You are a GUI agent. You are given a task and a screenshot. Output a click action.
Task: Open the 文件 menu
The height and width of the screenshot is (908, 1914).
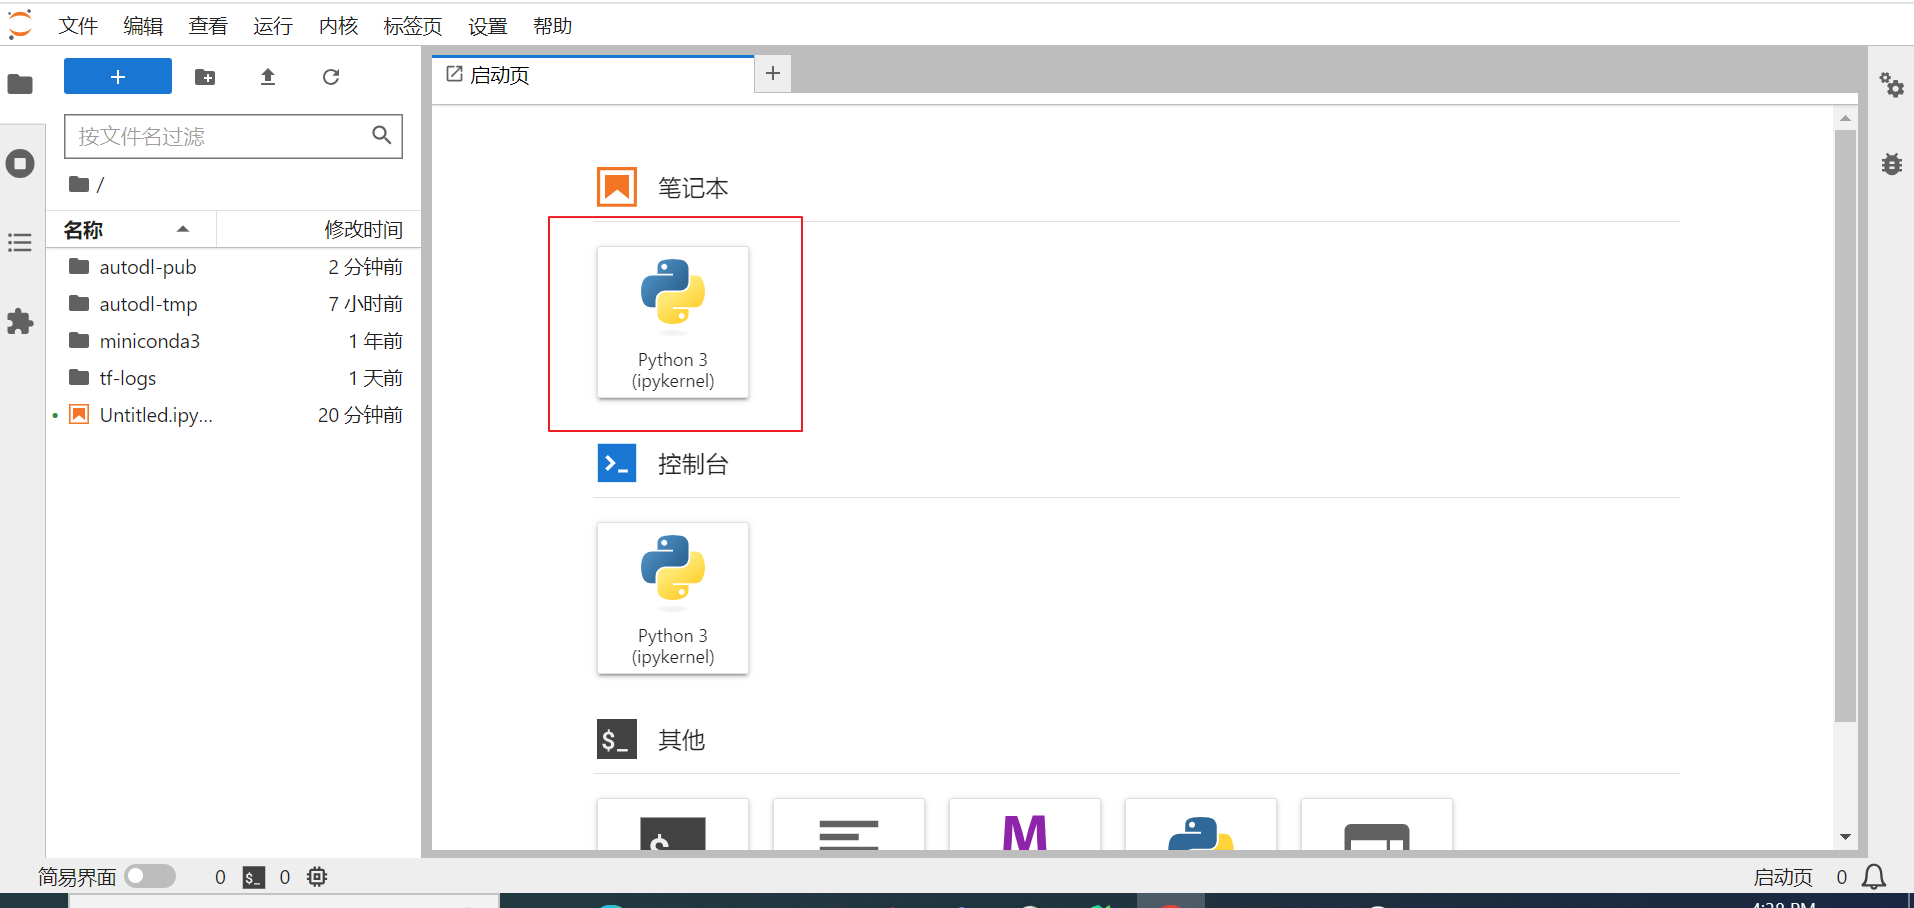[x=78, y=26]
